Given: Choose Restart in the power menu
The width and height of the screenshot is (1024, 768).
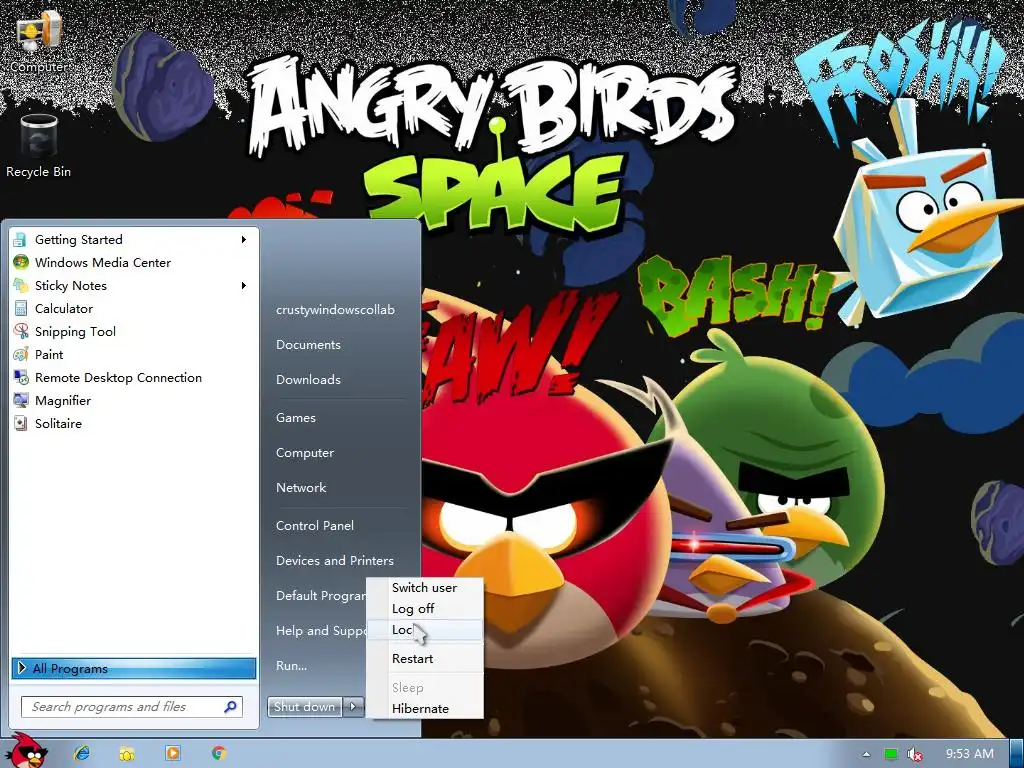Looking at the screenshot, I should coord(424,658).
